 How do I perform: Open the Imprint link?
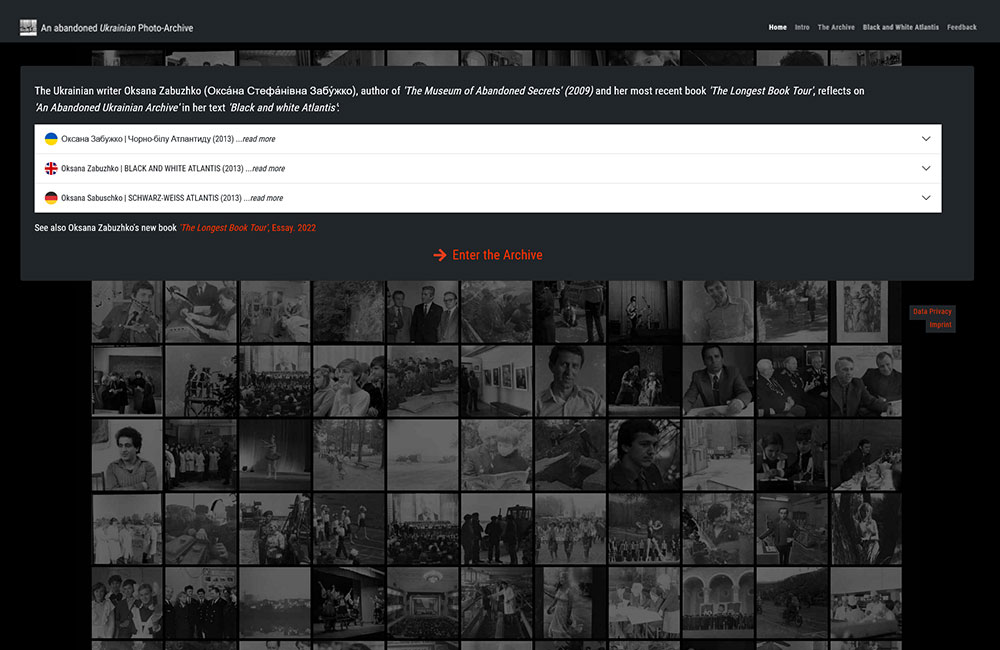pyautogui.click(x=940, y=325)
